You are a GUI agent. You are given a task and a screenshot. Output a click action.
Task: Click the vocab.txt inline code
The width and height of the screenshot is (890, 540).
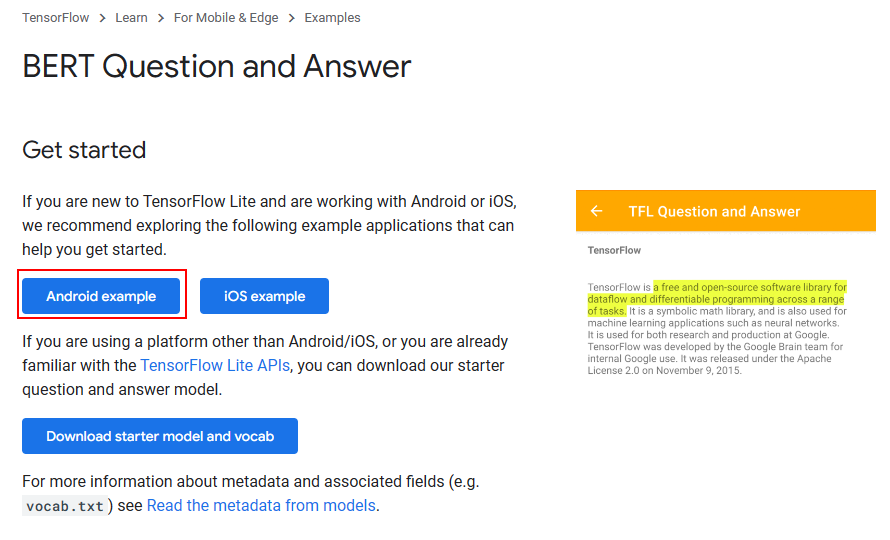(65, 506)
